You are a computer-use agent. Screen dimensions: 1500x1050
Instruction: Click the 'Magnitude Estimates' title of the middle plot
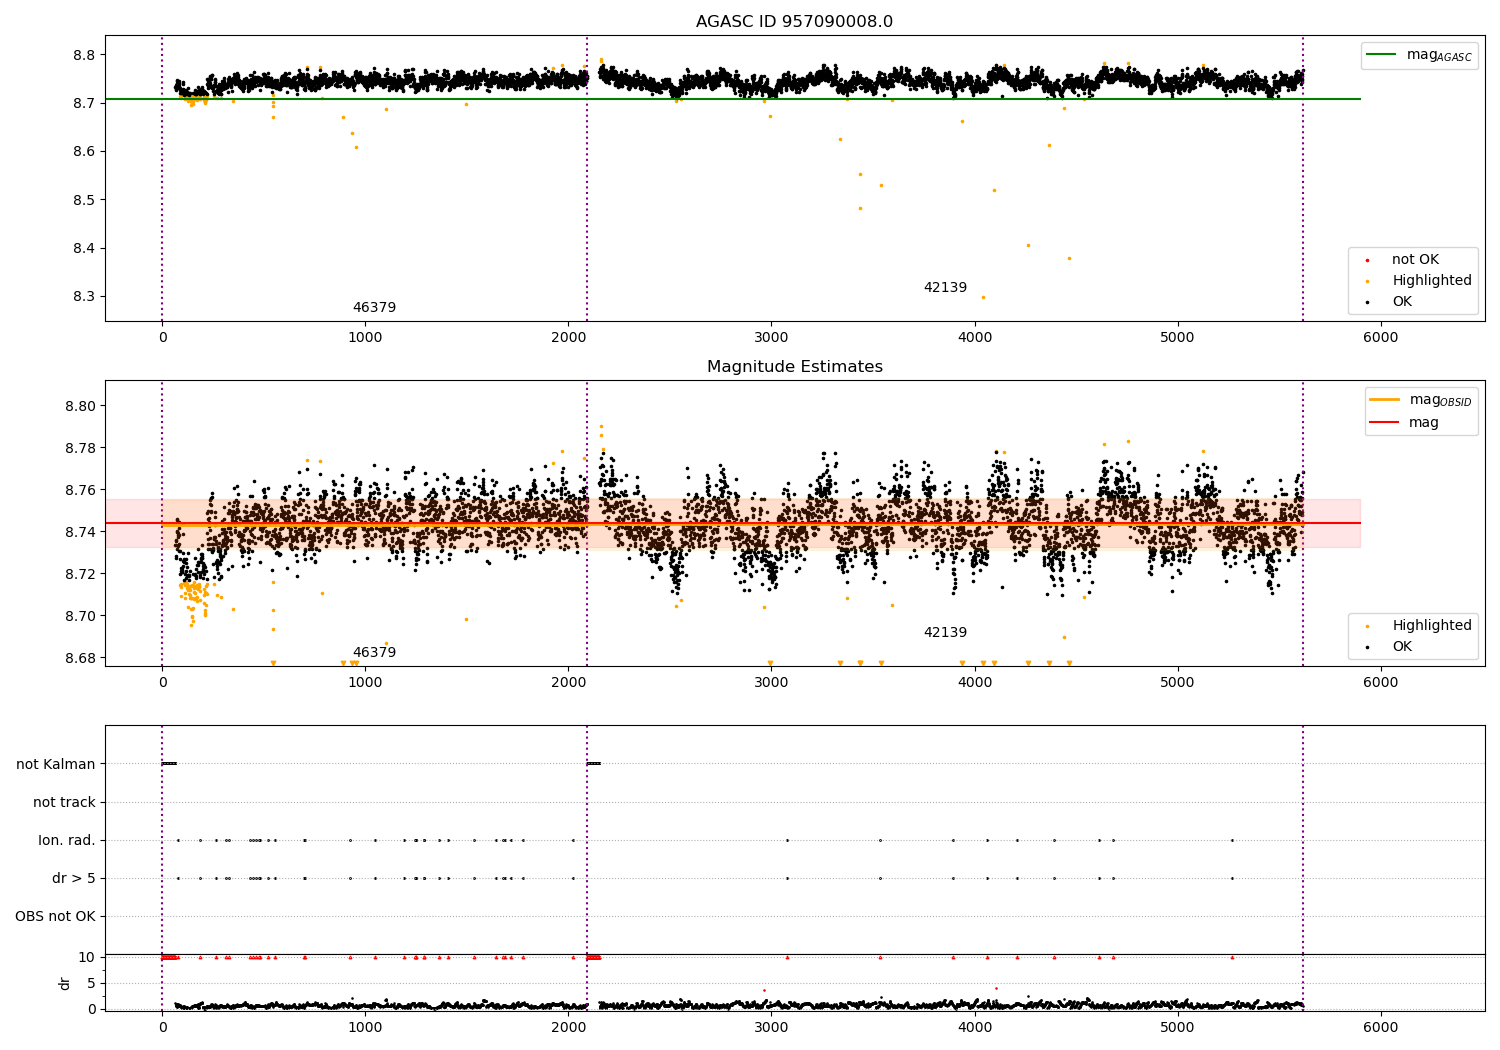tap(794, 367)
